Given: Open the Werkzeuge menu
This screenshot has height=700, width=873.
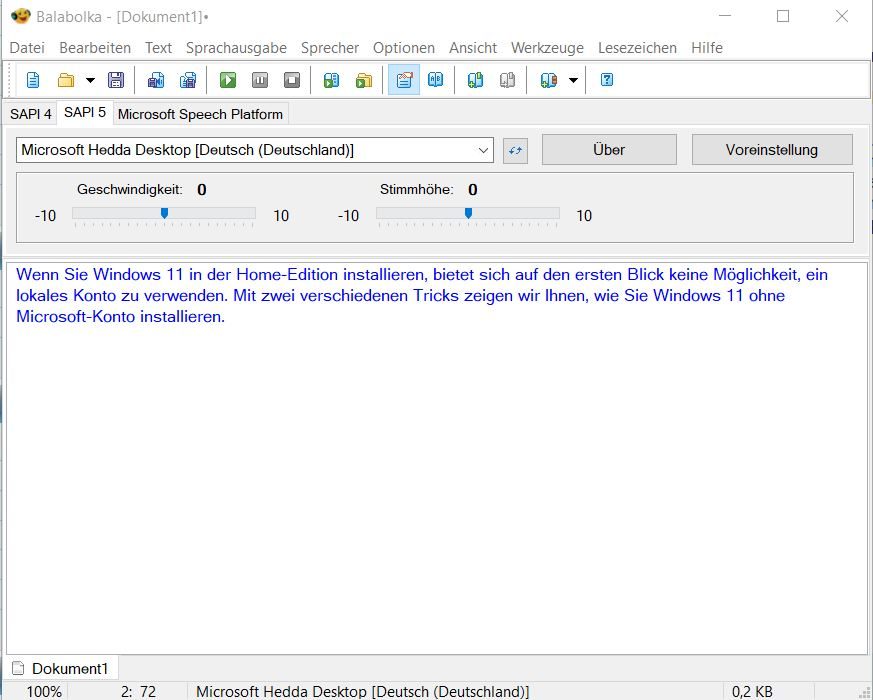Looking at the screenshot, I should click(547, 48).
